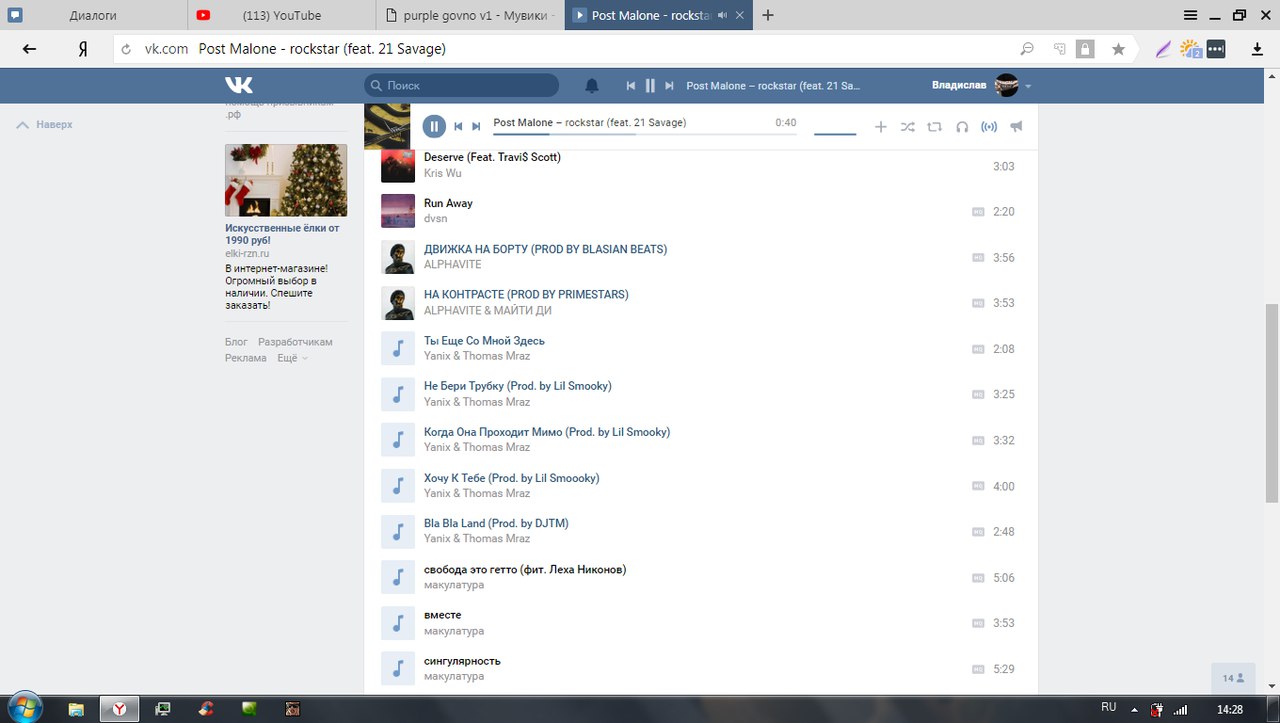Open the weather extension icon

pos(1190,49)
